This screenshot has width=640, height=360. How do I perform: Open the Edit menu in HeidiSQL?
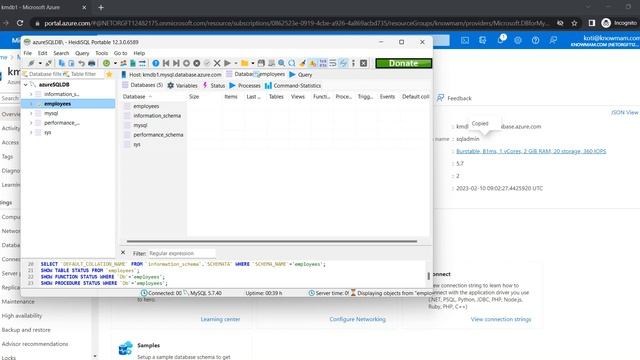[x=42, y=53]
